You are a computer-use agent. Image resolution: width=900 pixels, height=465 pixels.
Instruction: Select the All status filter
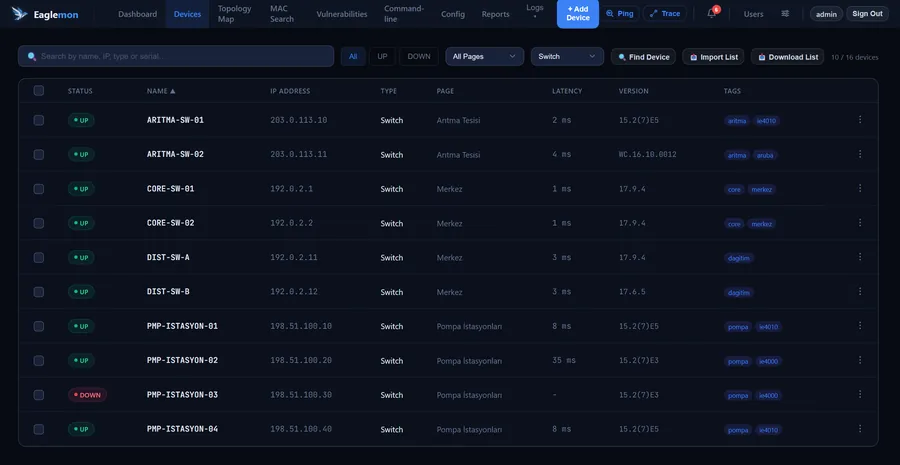pyautogui.click(x=353, y=56)
